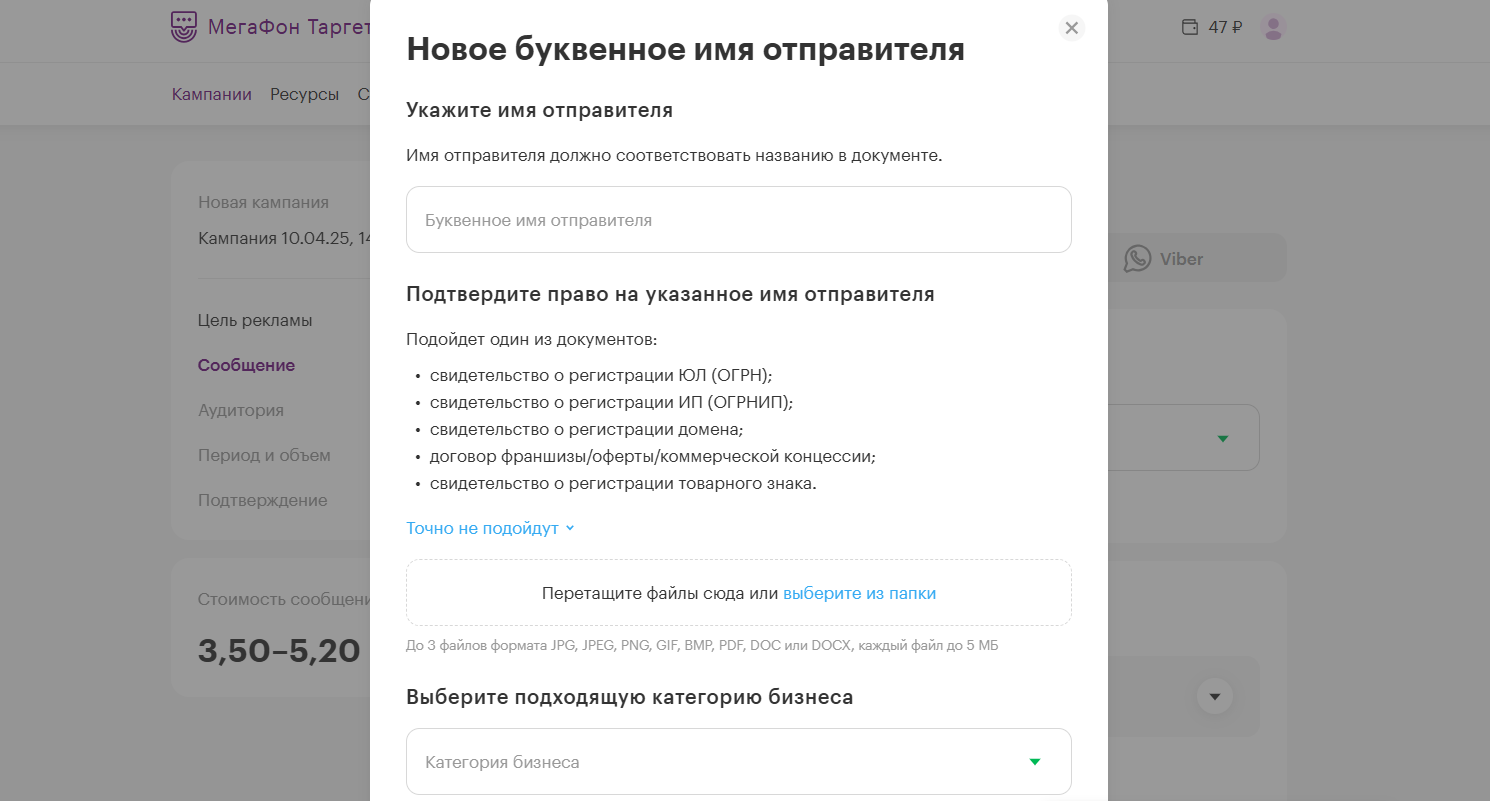This screenshot has width=1490, height=801.
Task: Expand the Точно не подойдут list
Action: [x=490, y=528]
